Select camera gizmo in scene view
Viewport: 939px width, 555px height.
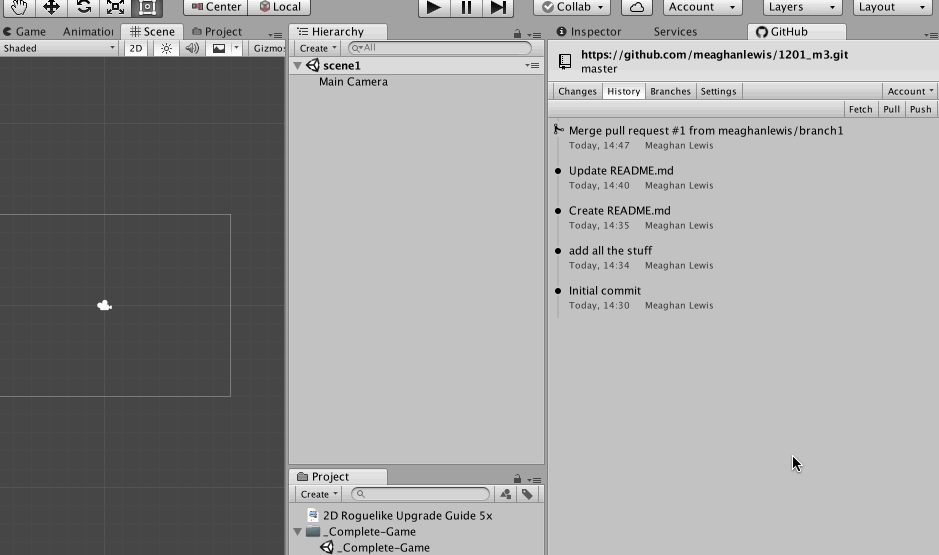point(105,306)
